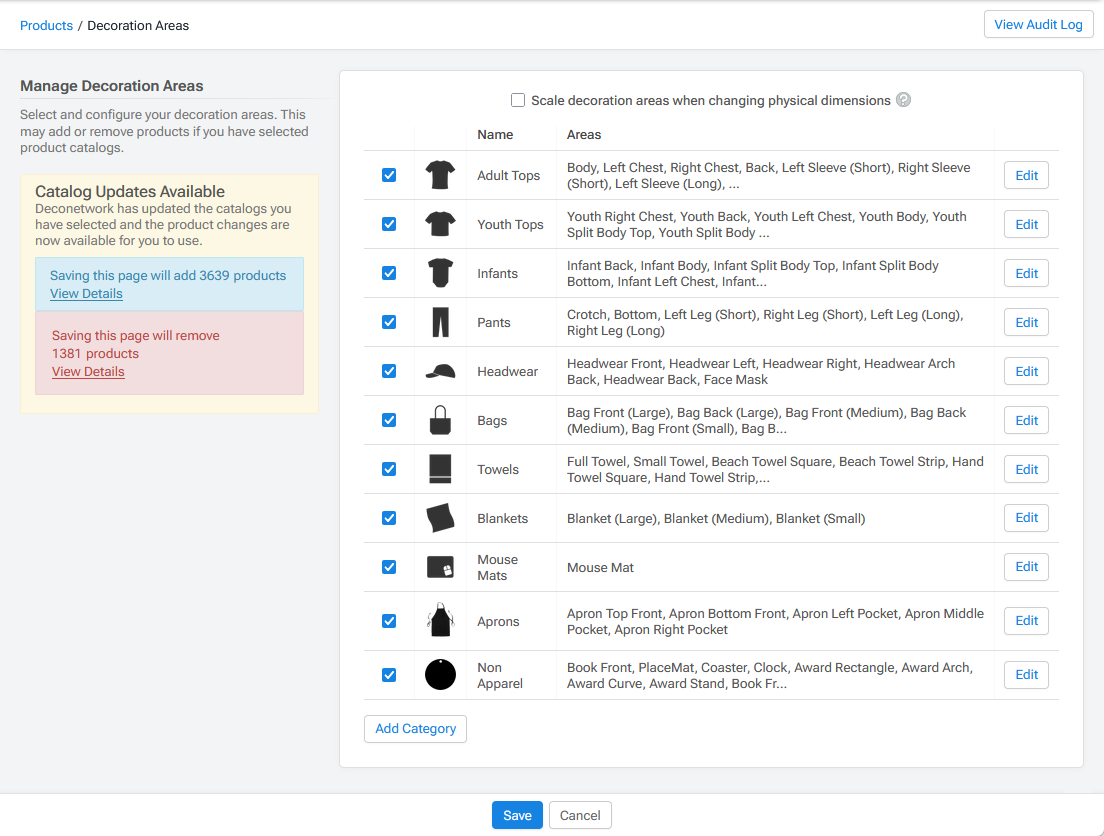View details of products being added
The width and height of the screenshot is (1104, 836).
[x=86, y=294]
